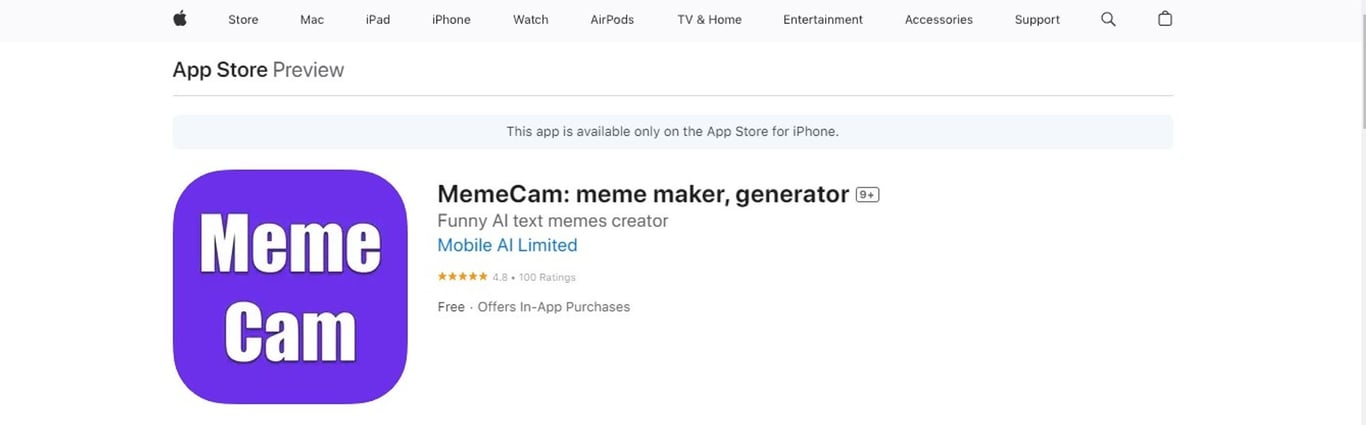Click the Apple logo icon

[180, 19]
